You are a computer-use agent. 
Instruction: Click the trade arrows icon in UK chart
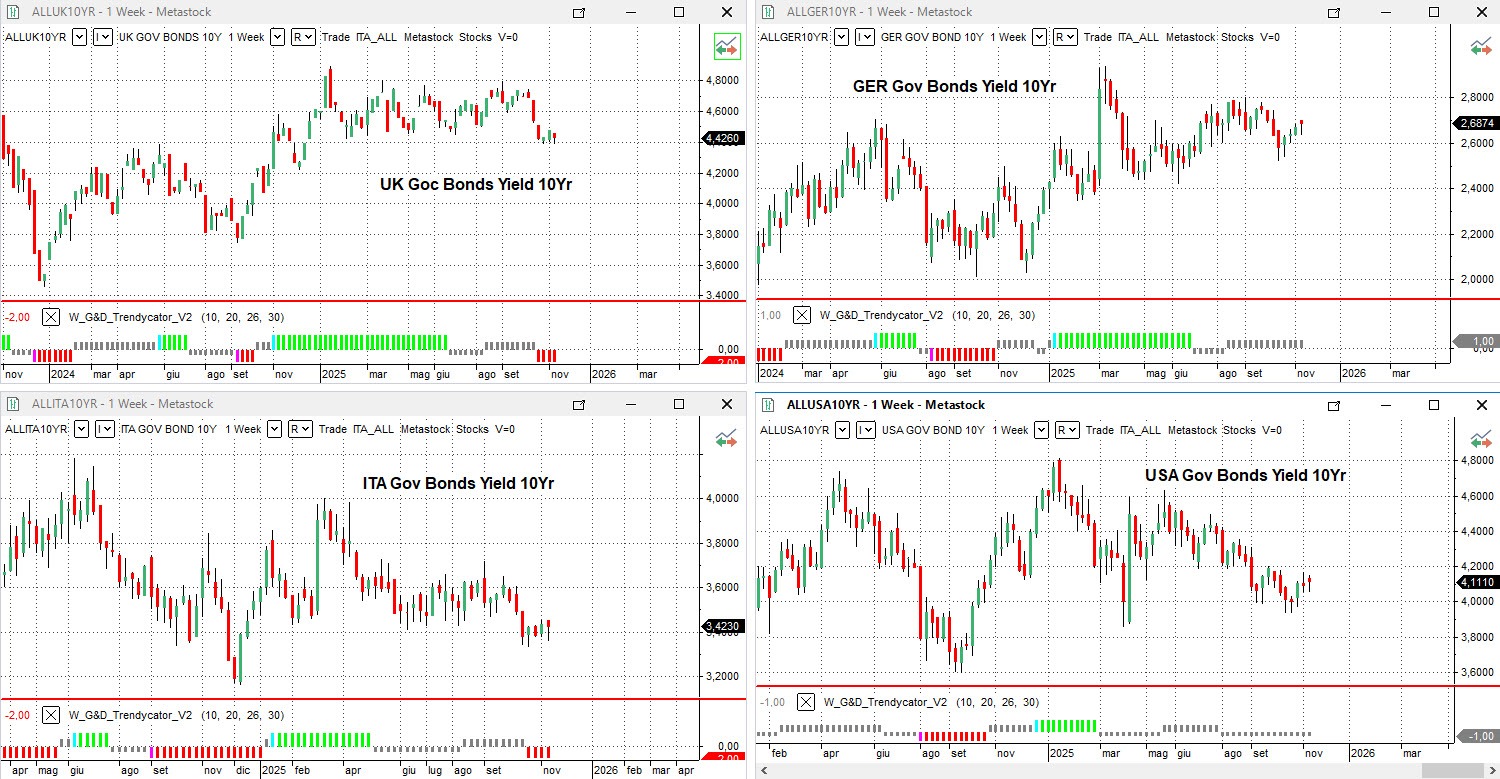[726, 46]
